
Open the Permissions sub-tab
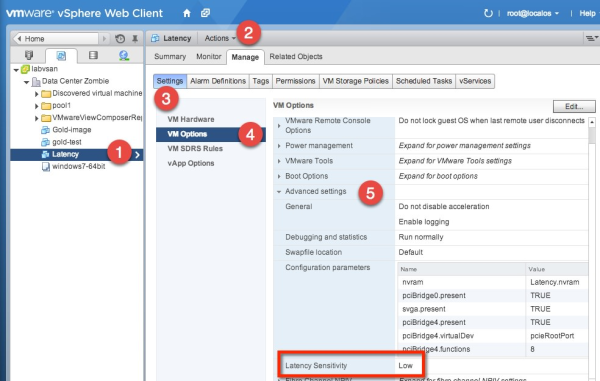pyautogui.click(x=295, y=81)
